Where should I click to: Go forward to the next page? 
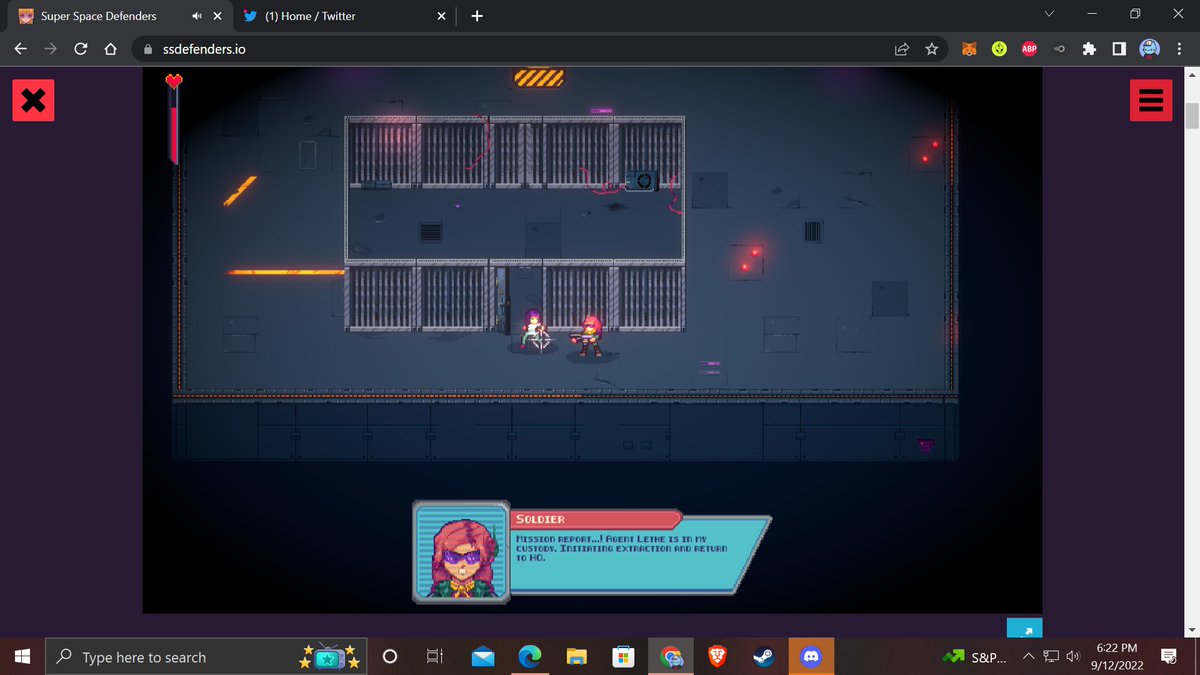tap(51, 48)
